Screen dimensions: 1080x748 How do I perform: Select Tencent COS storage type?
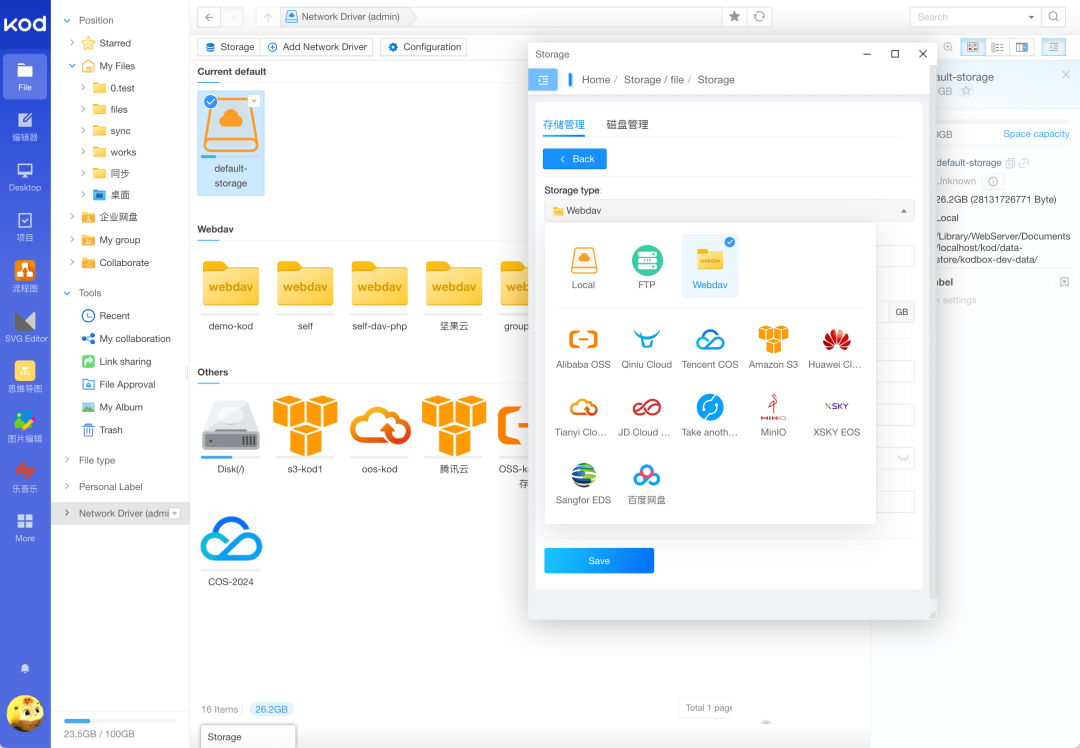pyautogui.click(x=710, y=341)
